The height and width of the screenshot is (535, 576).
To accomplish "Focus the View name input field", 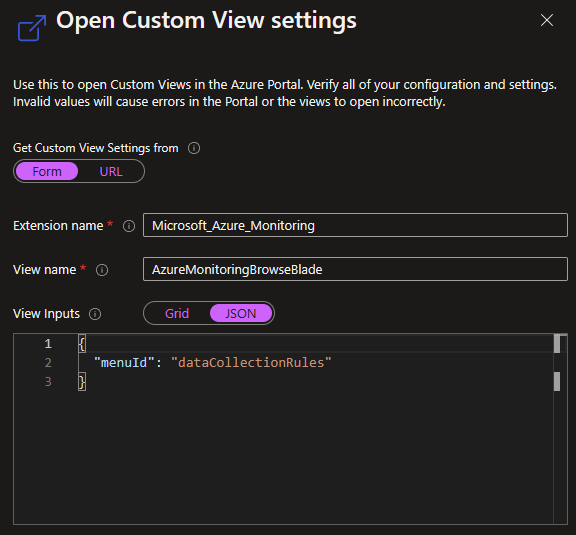I will click(355, 269).
